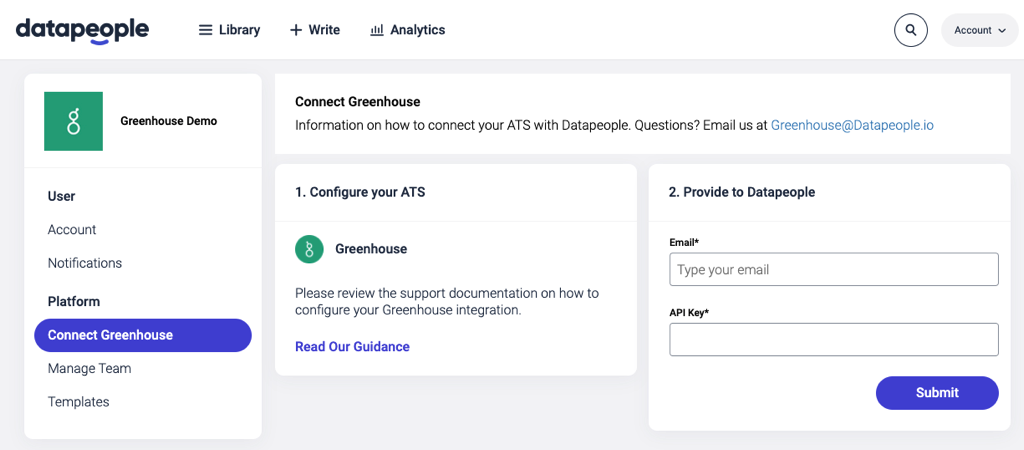Click the Library hamburger icon
This screenshot has width=1024, height=450.
coord(206,30)
